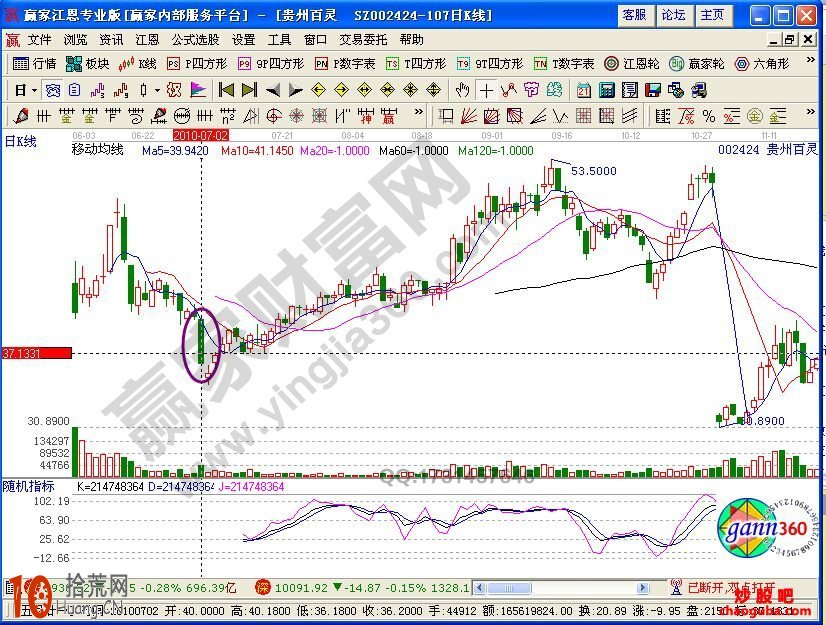Viewport: 826px width, 625px height.
Task: Click the colored flag icon
Action: click(198, 91)
